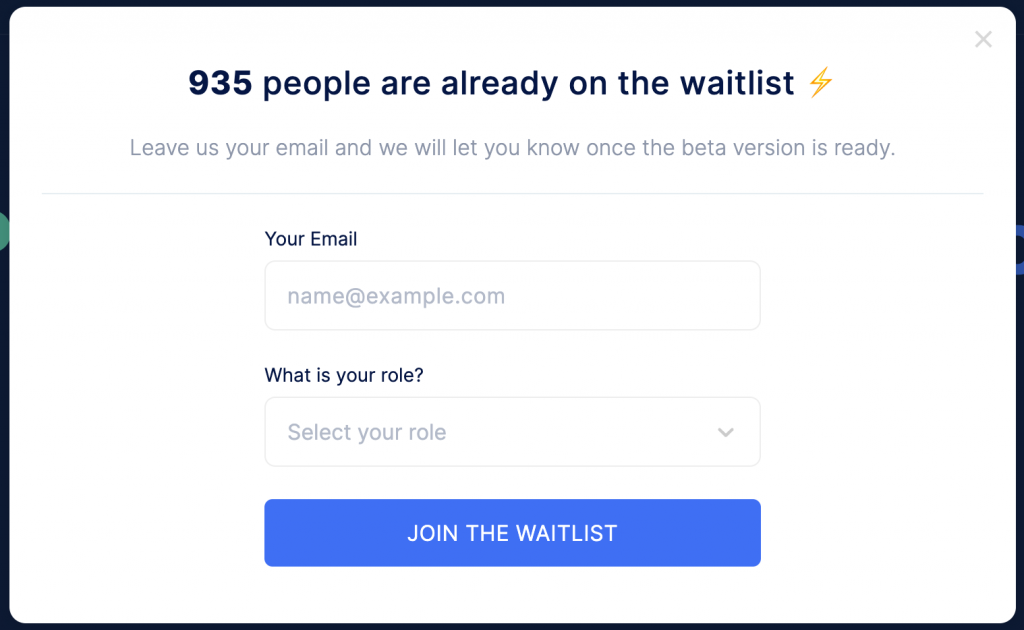Click the chevron arrow in role selector
The image size is (1024, 630).
726,432
